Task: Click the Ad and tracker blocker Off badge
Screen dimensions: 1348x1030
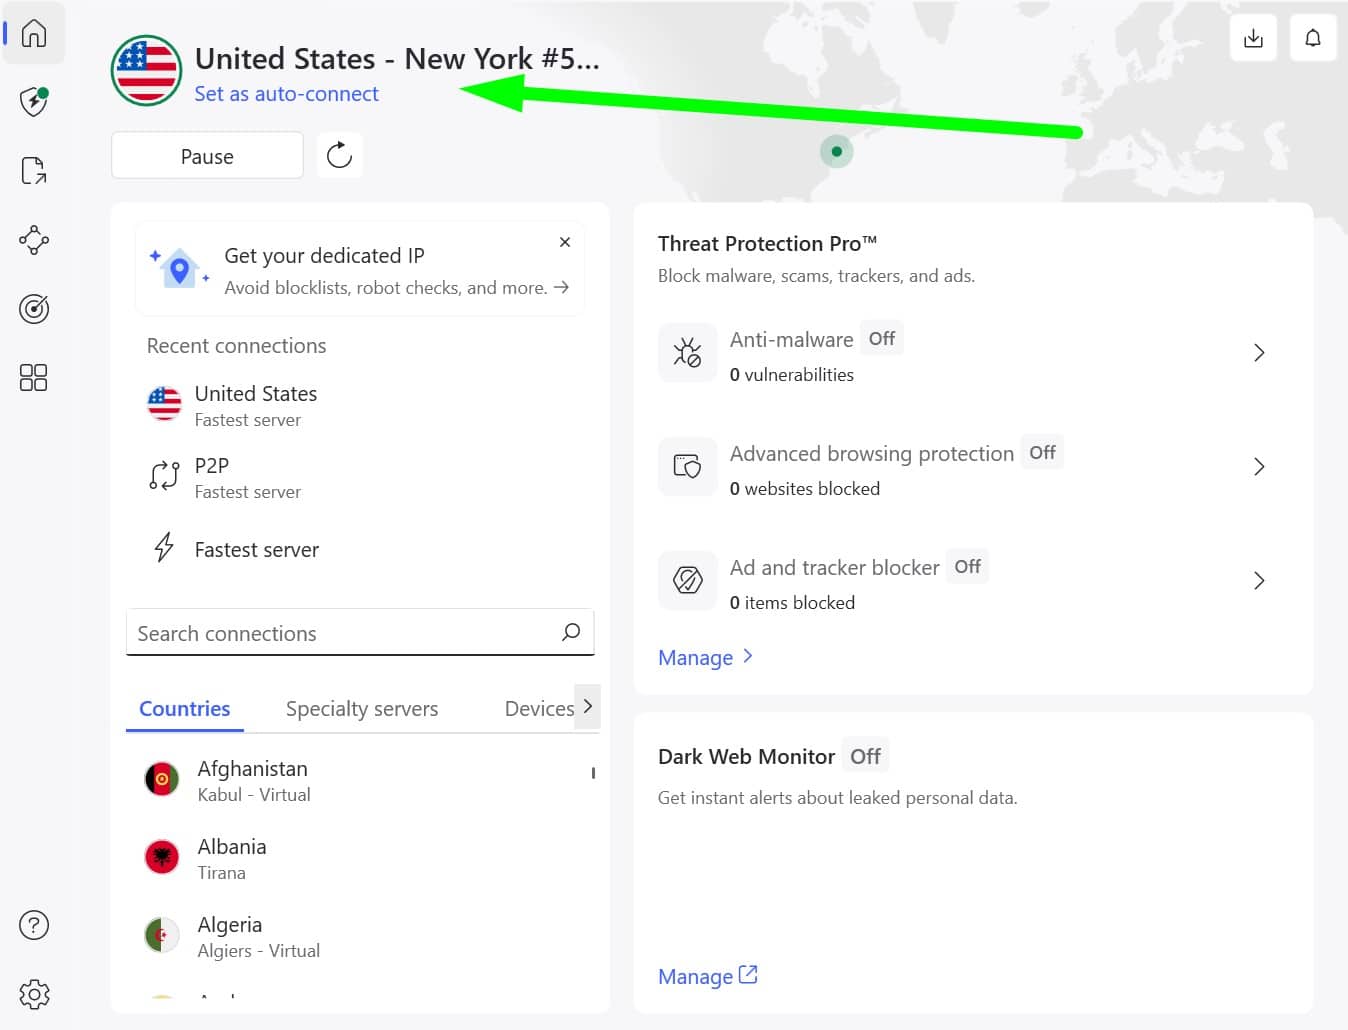Action: tap(967, 566)
